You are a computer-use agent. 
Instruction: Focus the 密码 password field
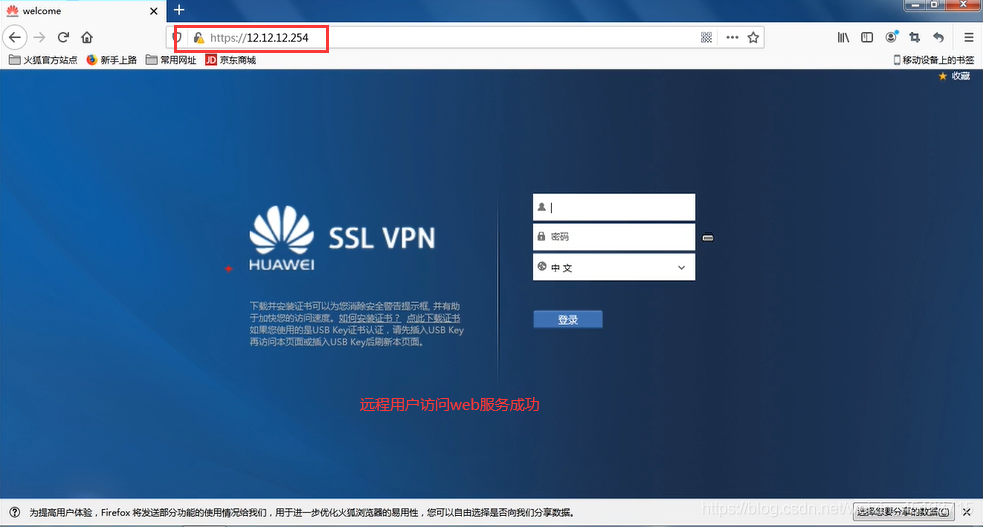coord(614,237)
